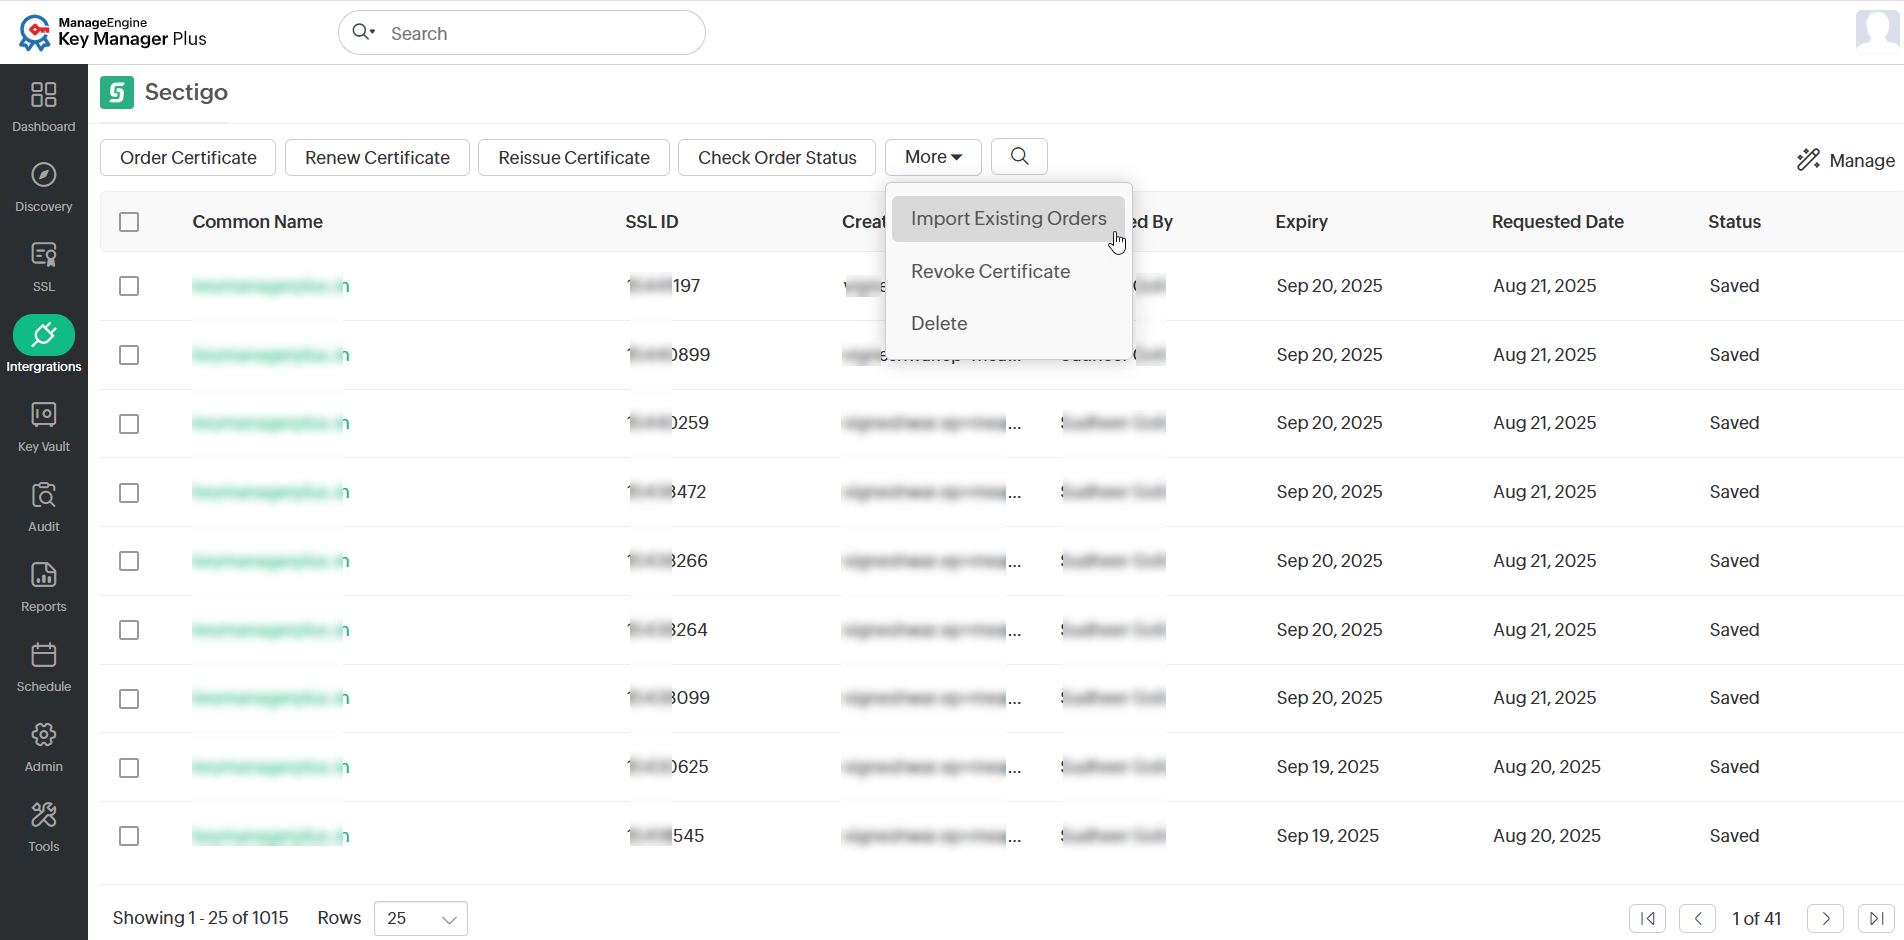Open the Rows per page dropdown

(x=421, y=918)
